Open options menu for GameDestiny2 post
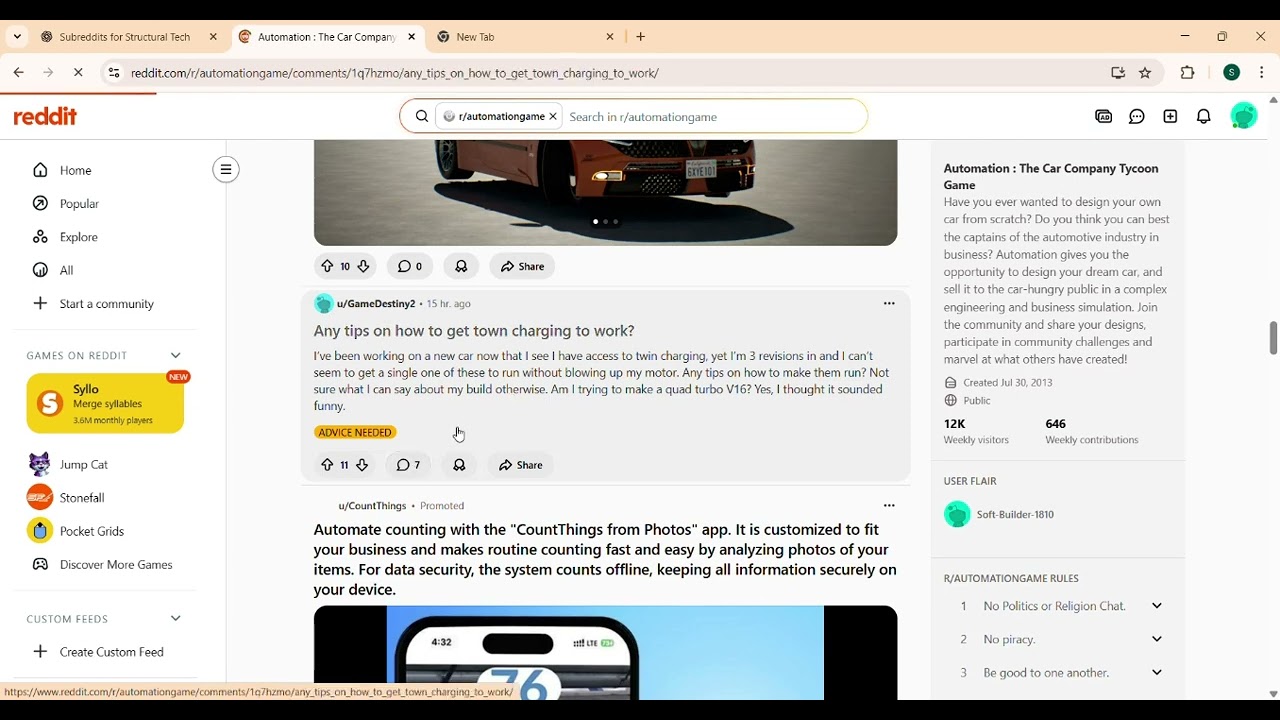This screenshot has height=720, width=1280. click(x=889, y=304)
